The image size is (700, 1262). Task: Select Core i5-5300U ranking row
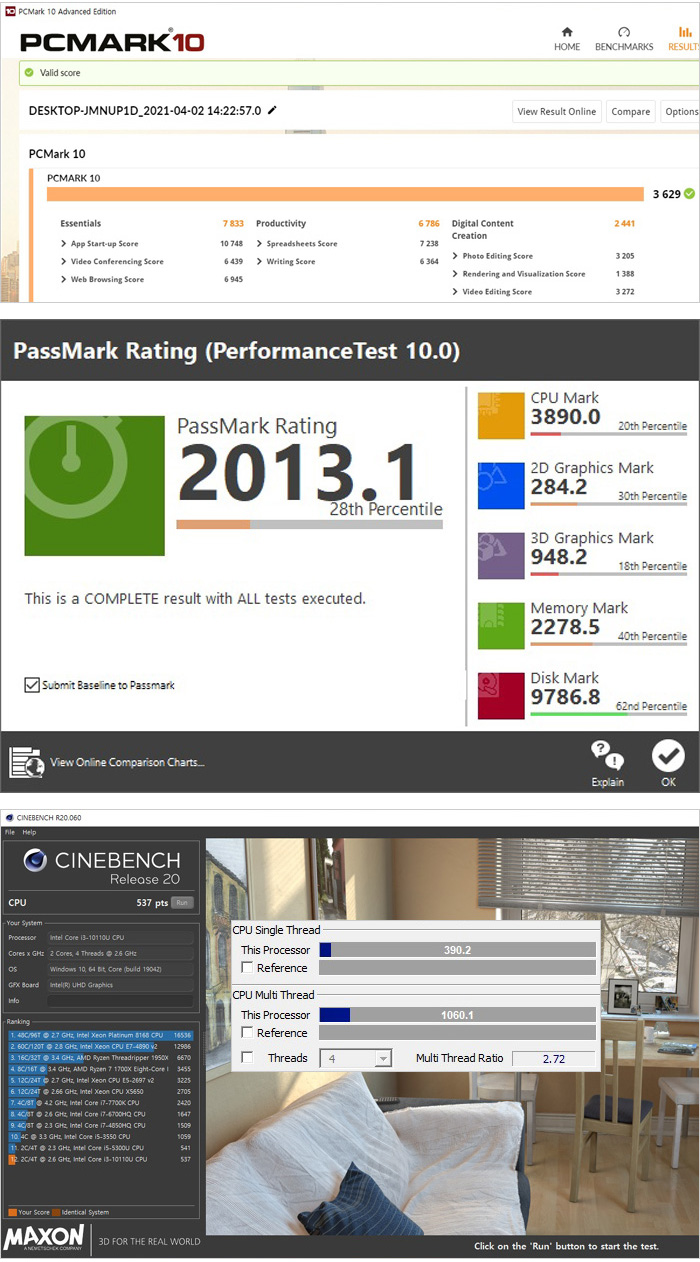point(100,1148)
